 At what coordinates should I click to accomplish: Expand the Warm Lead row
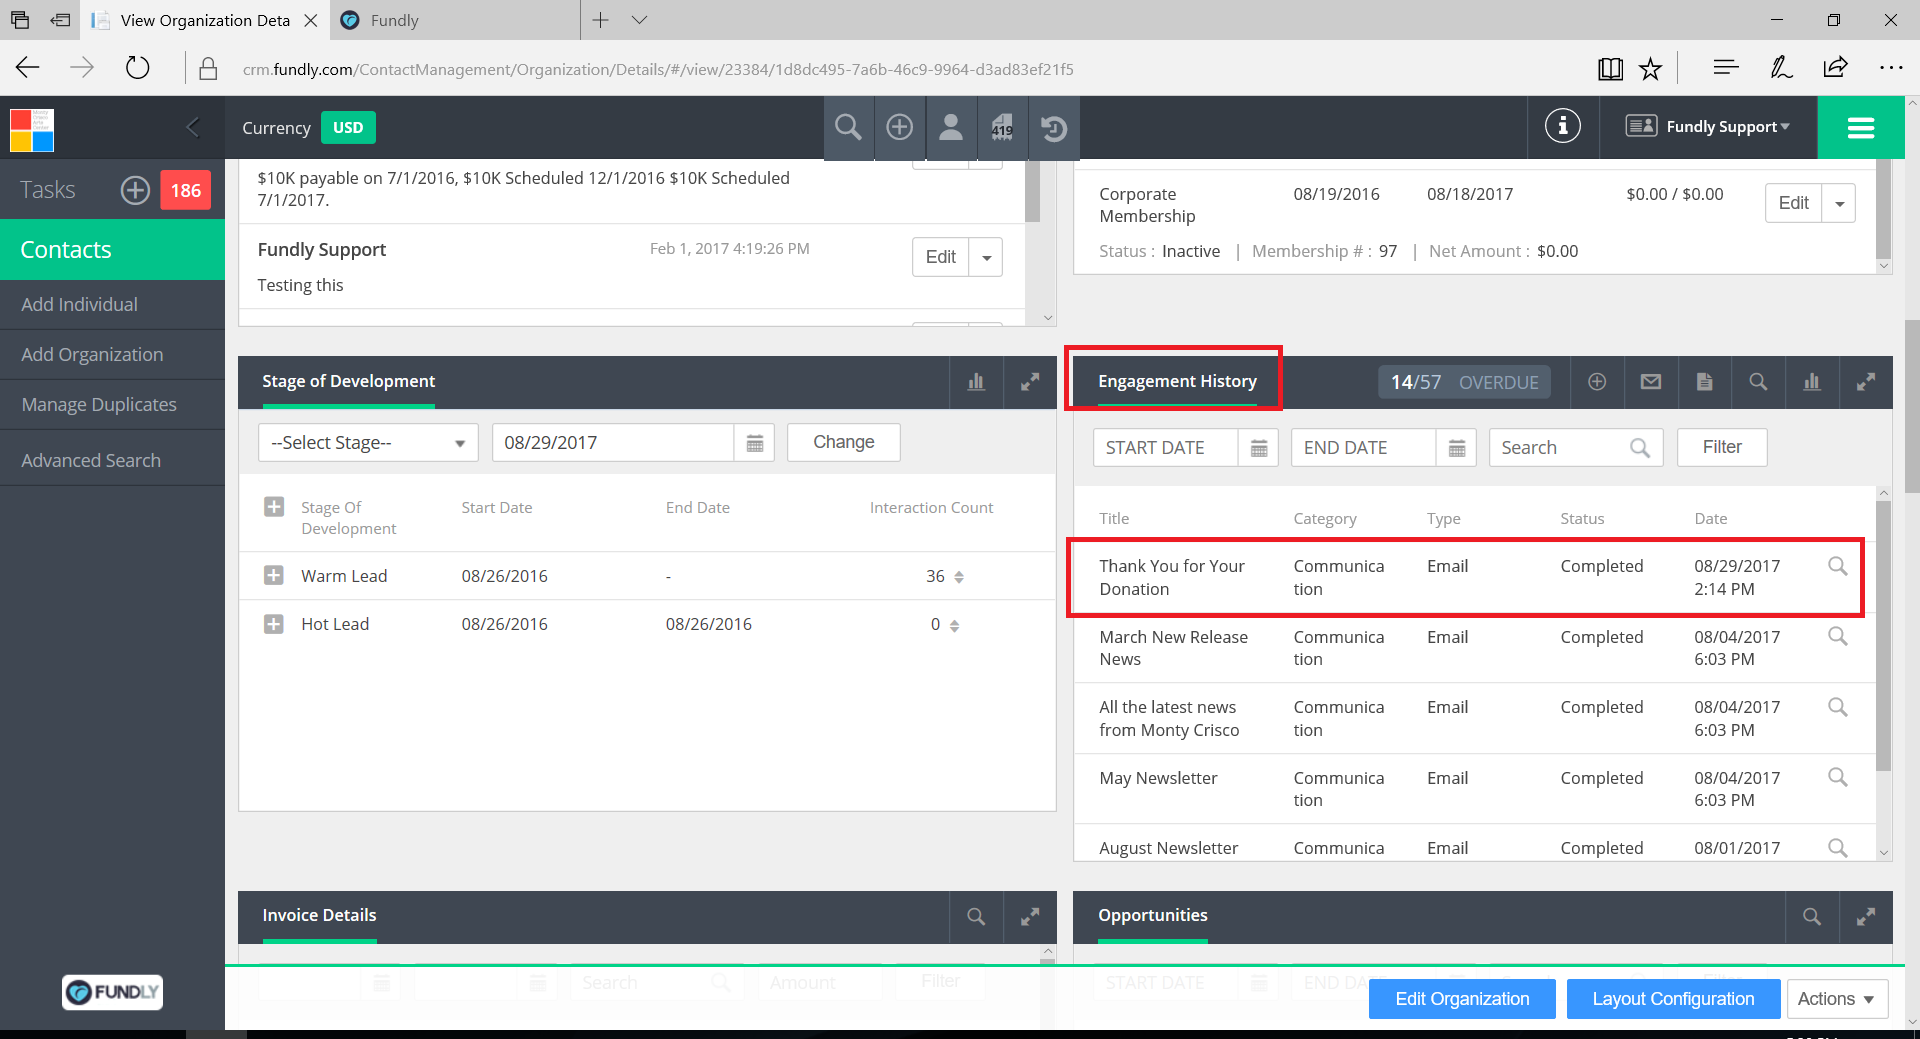click(x=274, y=576)
